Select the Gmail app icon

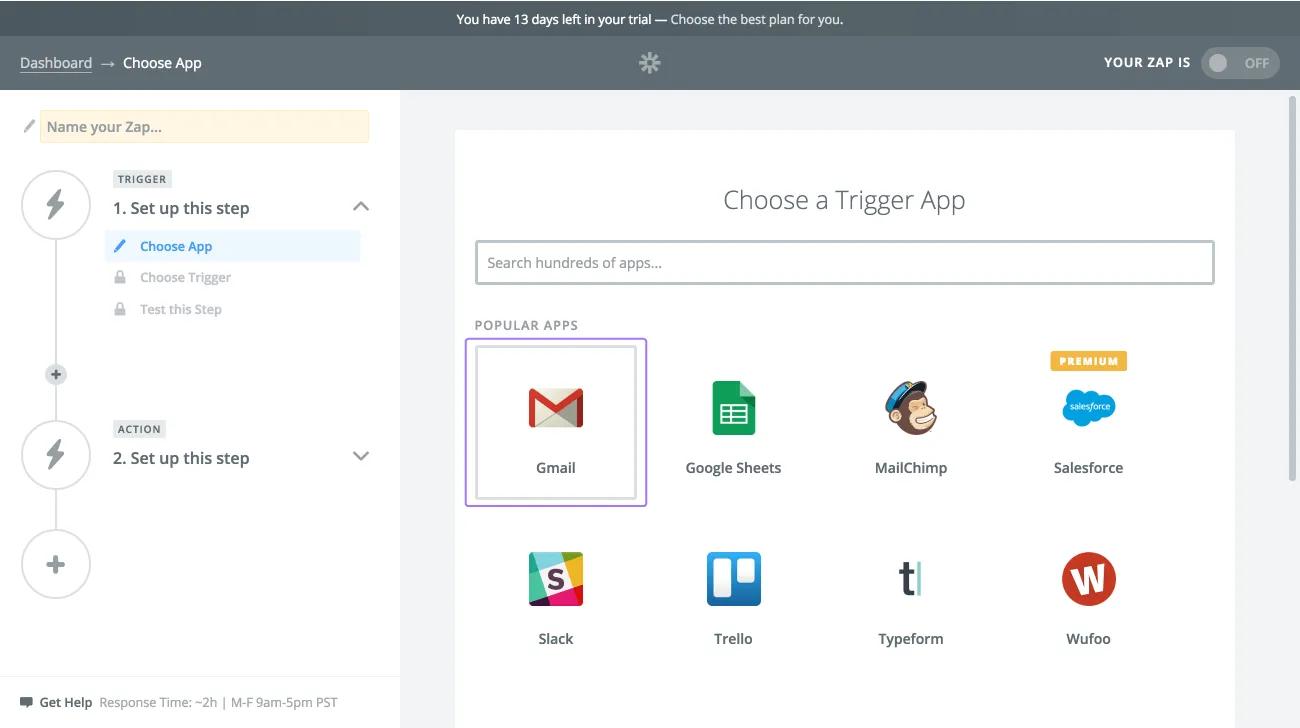[x=555, y=408]
